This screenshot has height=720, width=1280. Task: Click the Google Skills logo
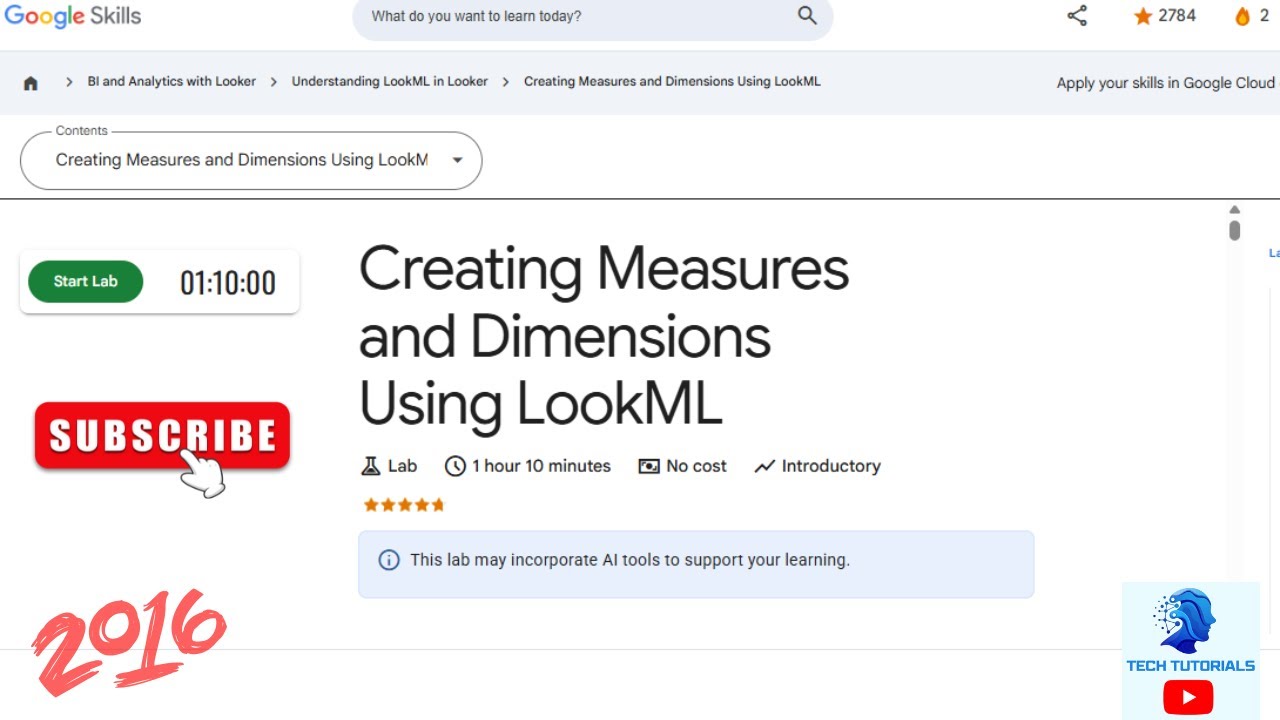click(73, 17)
